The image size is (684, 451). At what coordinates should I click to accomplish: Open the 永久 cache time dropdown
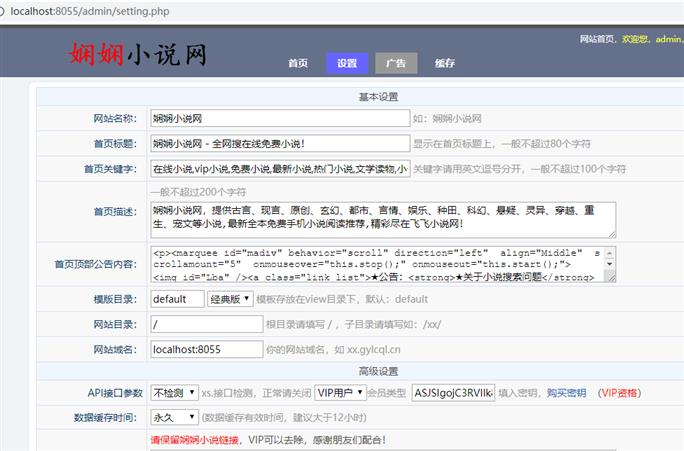coord(174,417)
